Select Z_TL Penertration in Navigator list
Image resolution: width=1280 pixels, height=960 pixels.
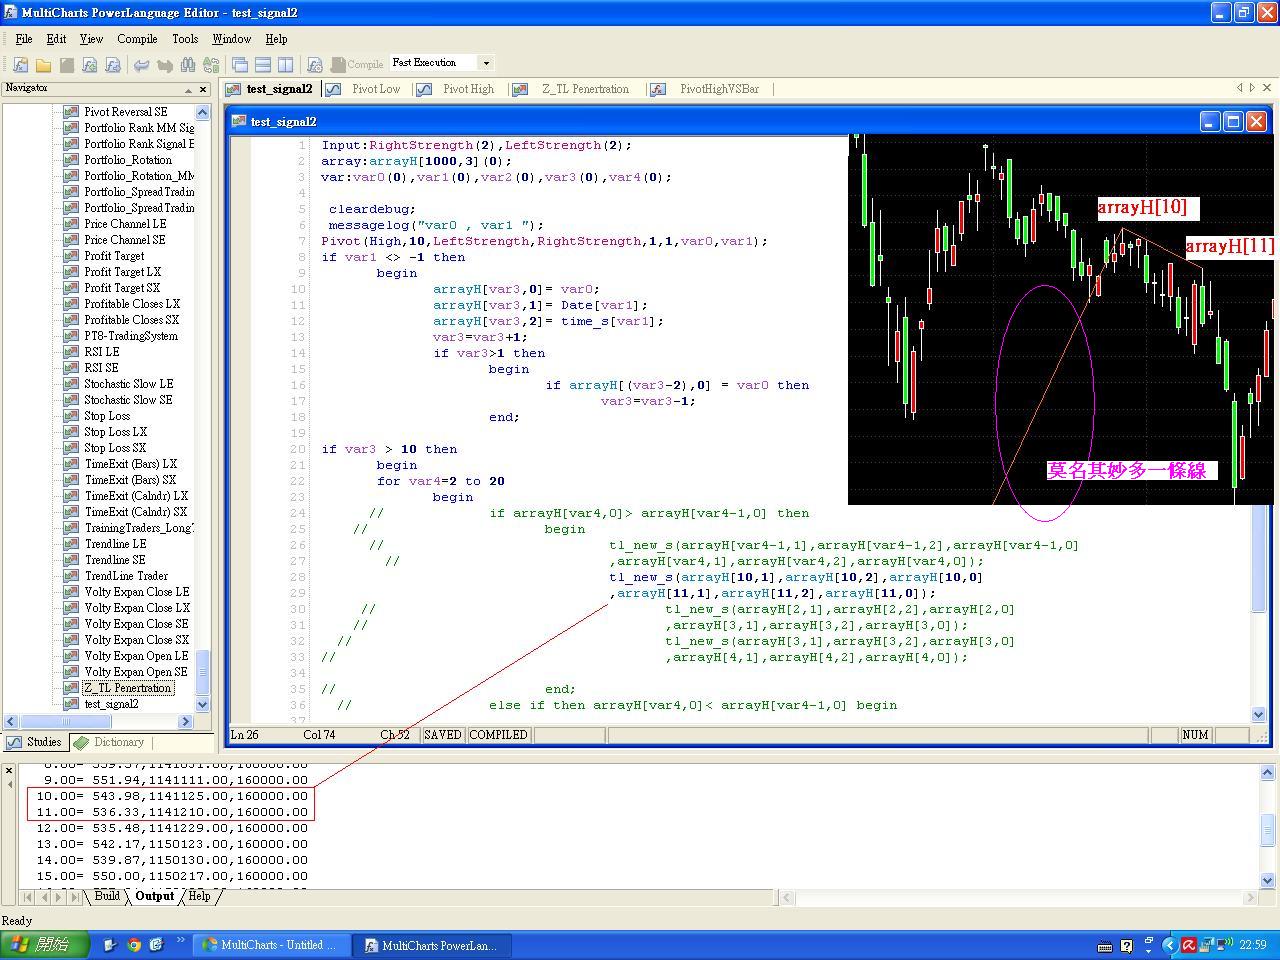(128, 688)
